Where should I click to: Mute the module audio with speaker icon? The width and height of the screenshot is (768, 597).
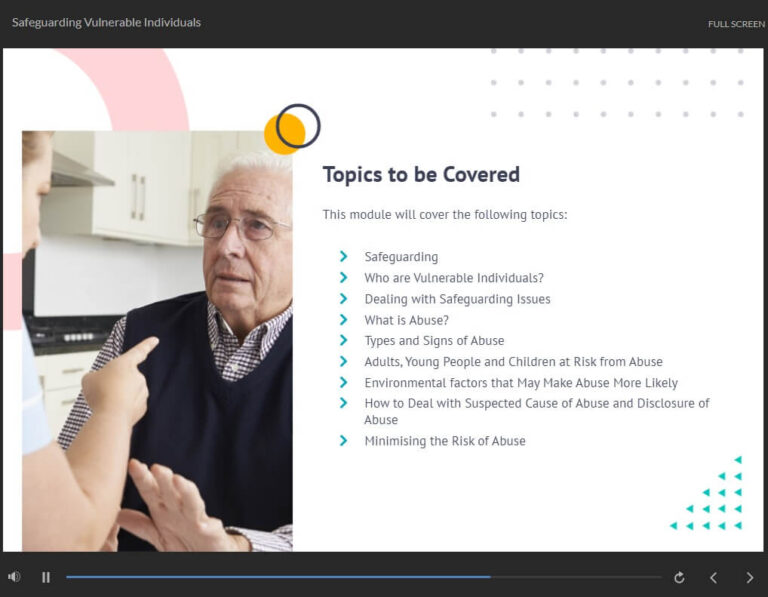click(14, 577)
